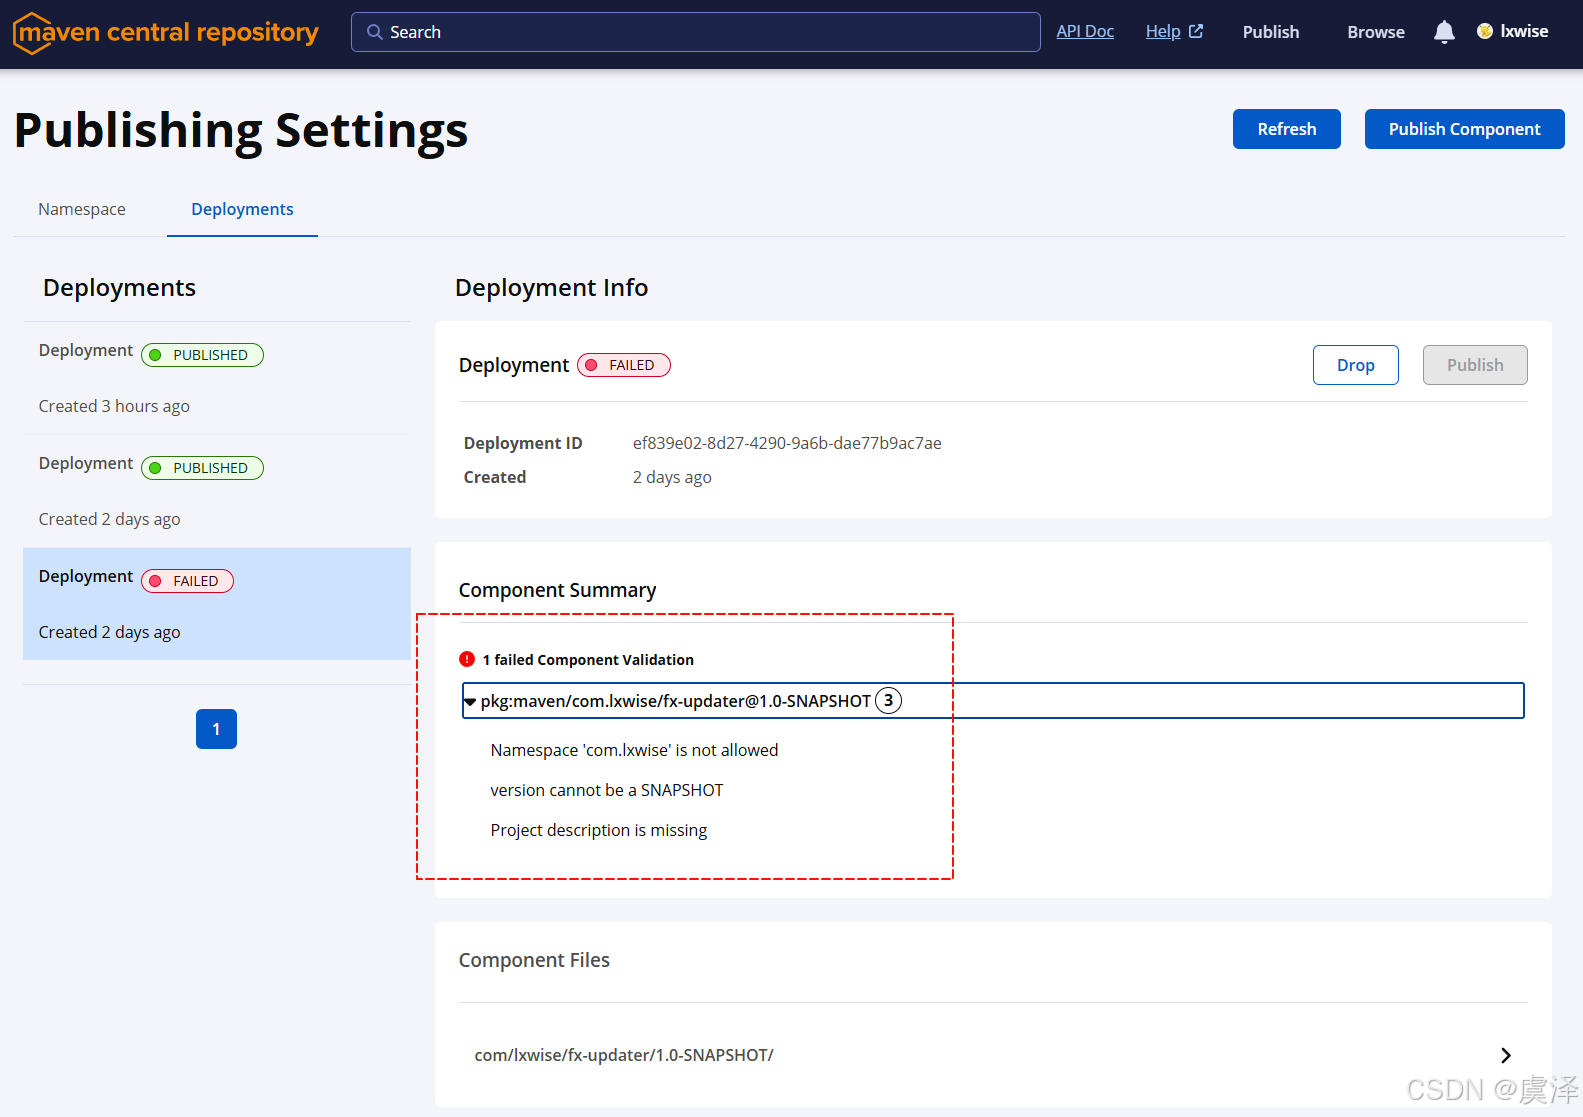The width and height of the screenshot is (1583, 1117).
Task: Click the com/lxwise/fx-updater/1.0-SNAPSHOT/ path text
Action: tap(624, 1055)
